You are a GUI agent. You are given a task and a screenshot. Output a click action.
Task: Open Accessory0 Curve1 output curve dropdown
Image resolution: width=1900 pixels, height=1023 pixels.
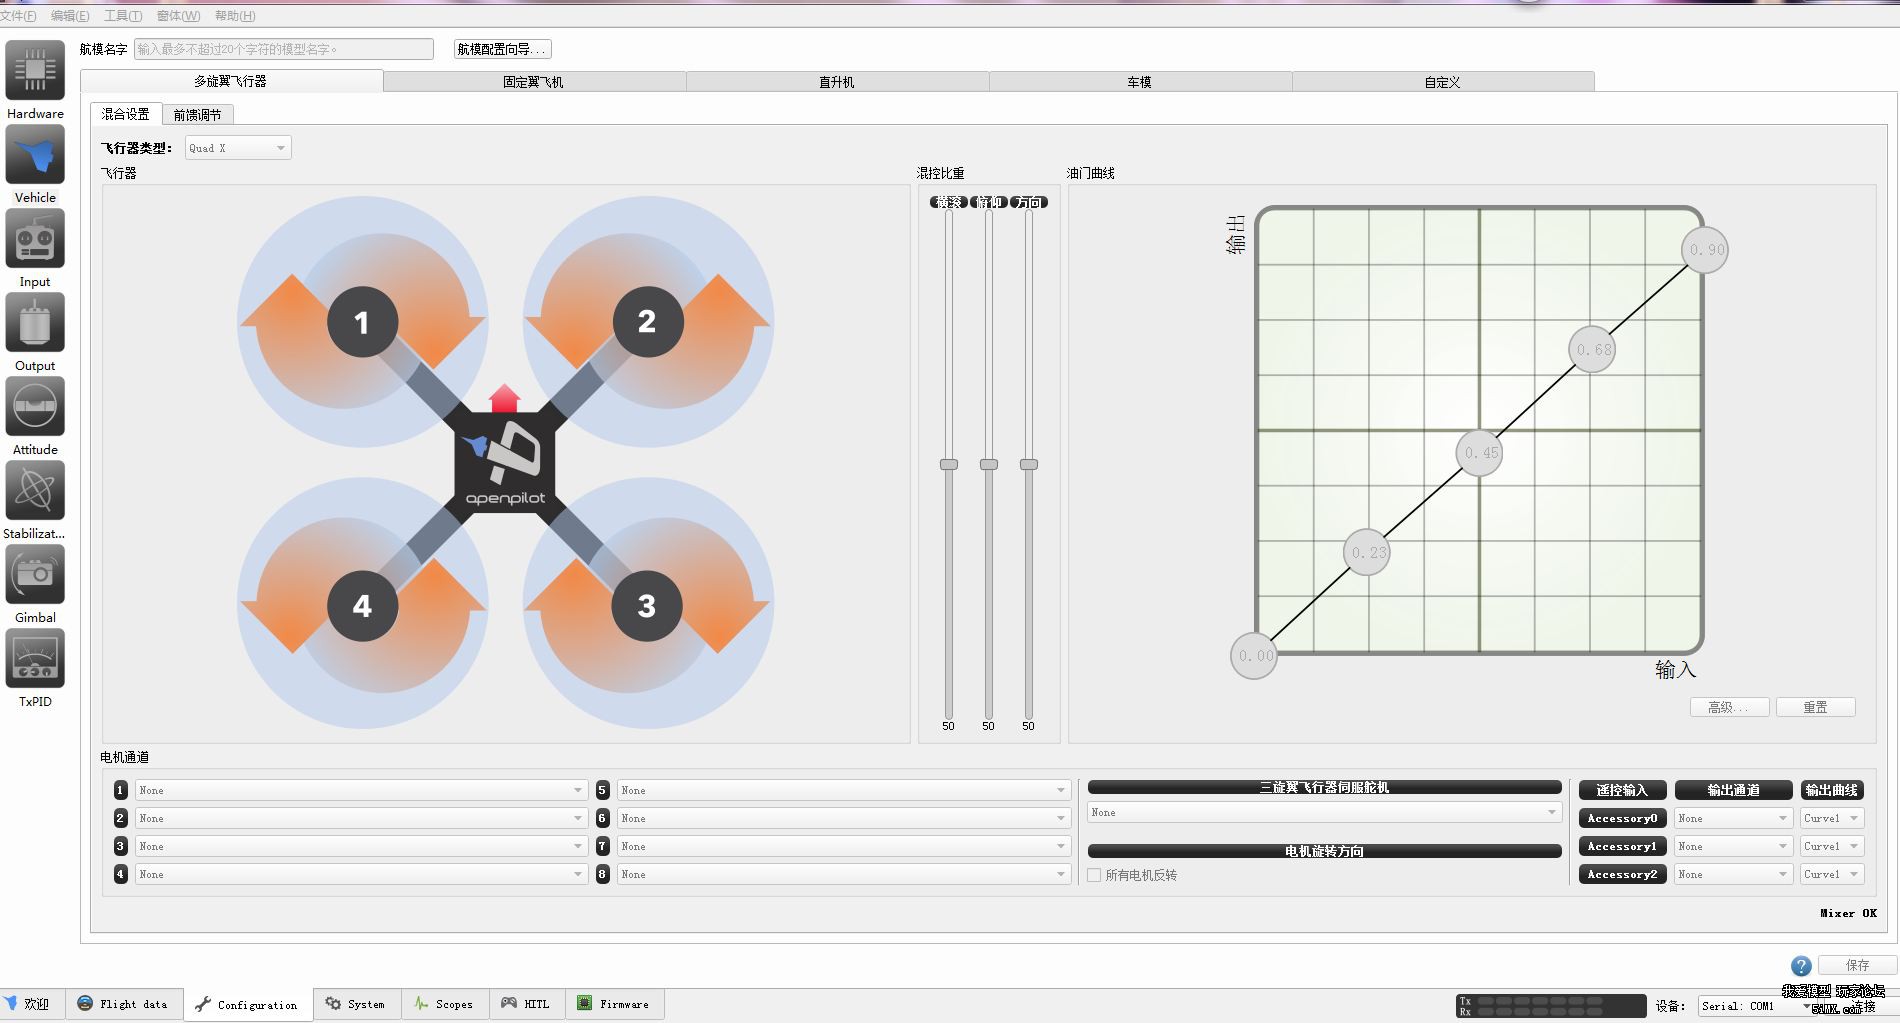pyautogui.click(x=1832, y=818)
